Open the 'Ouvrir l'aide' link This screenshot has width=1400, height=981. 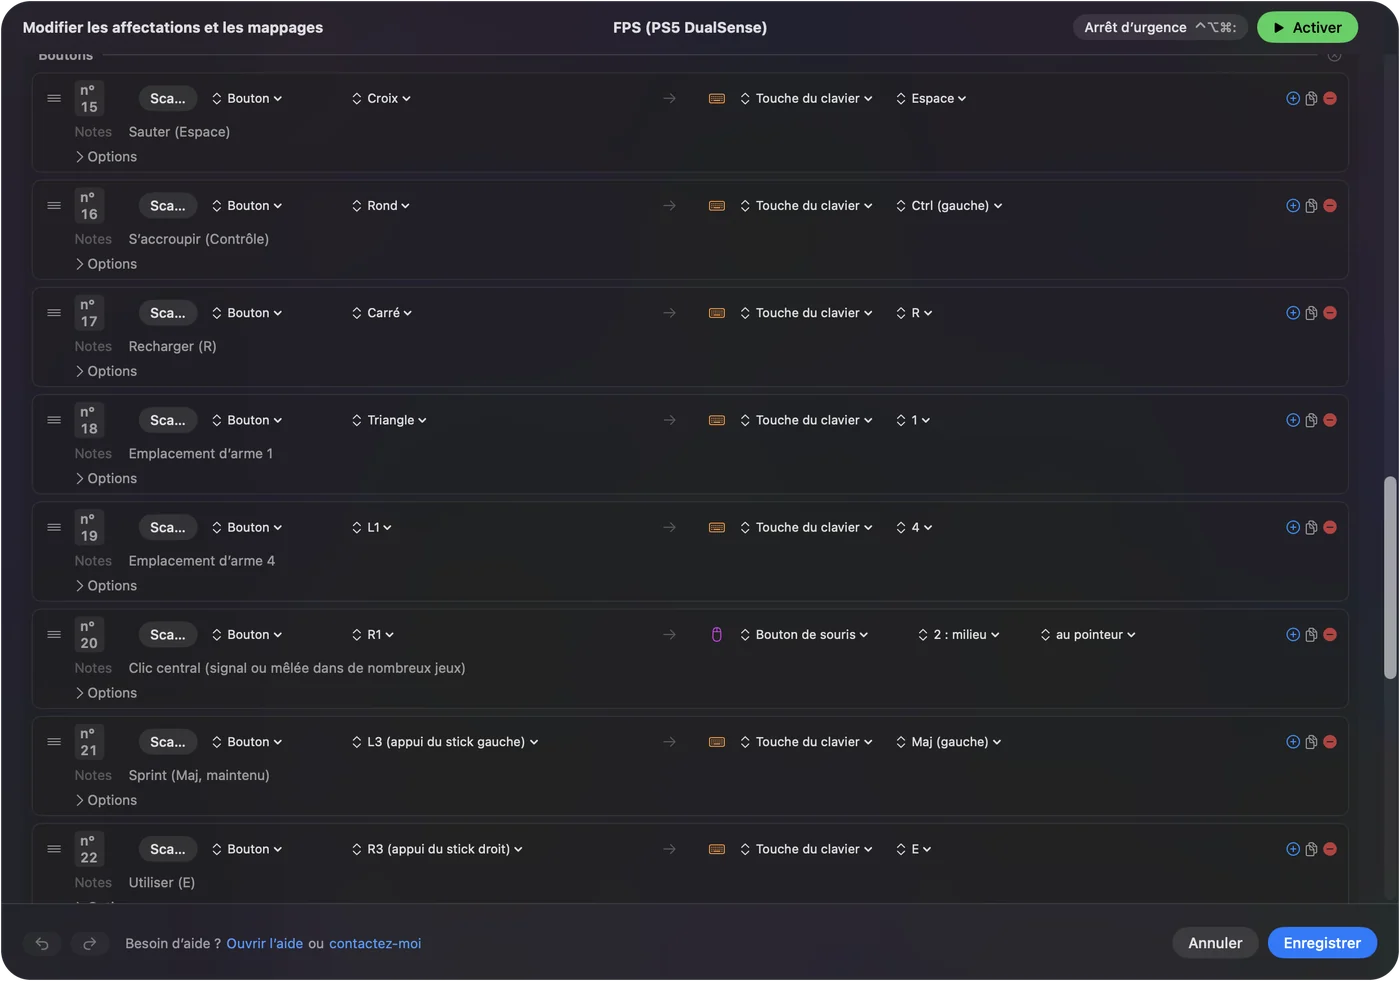pyautogui.click(x=265, y=944)
